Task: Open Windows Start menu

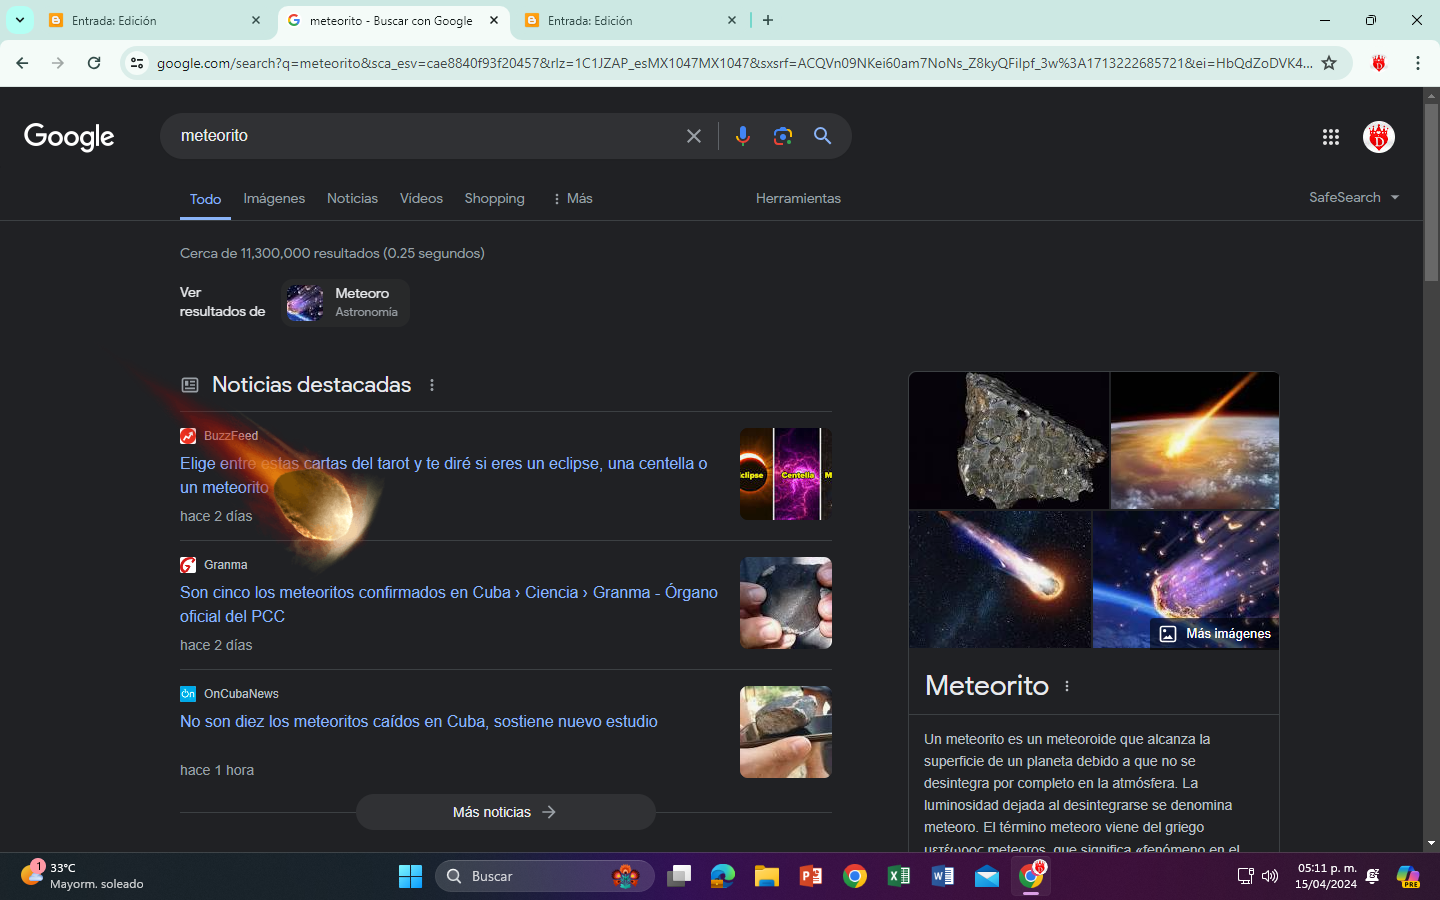Action: (x=410, y=876)
